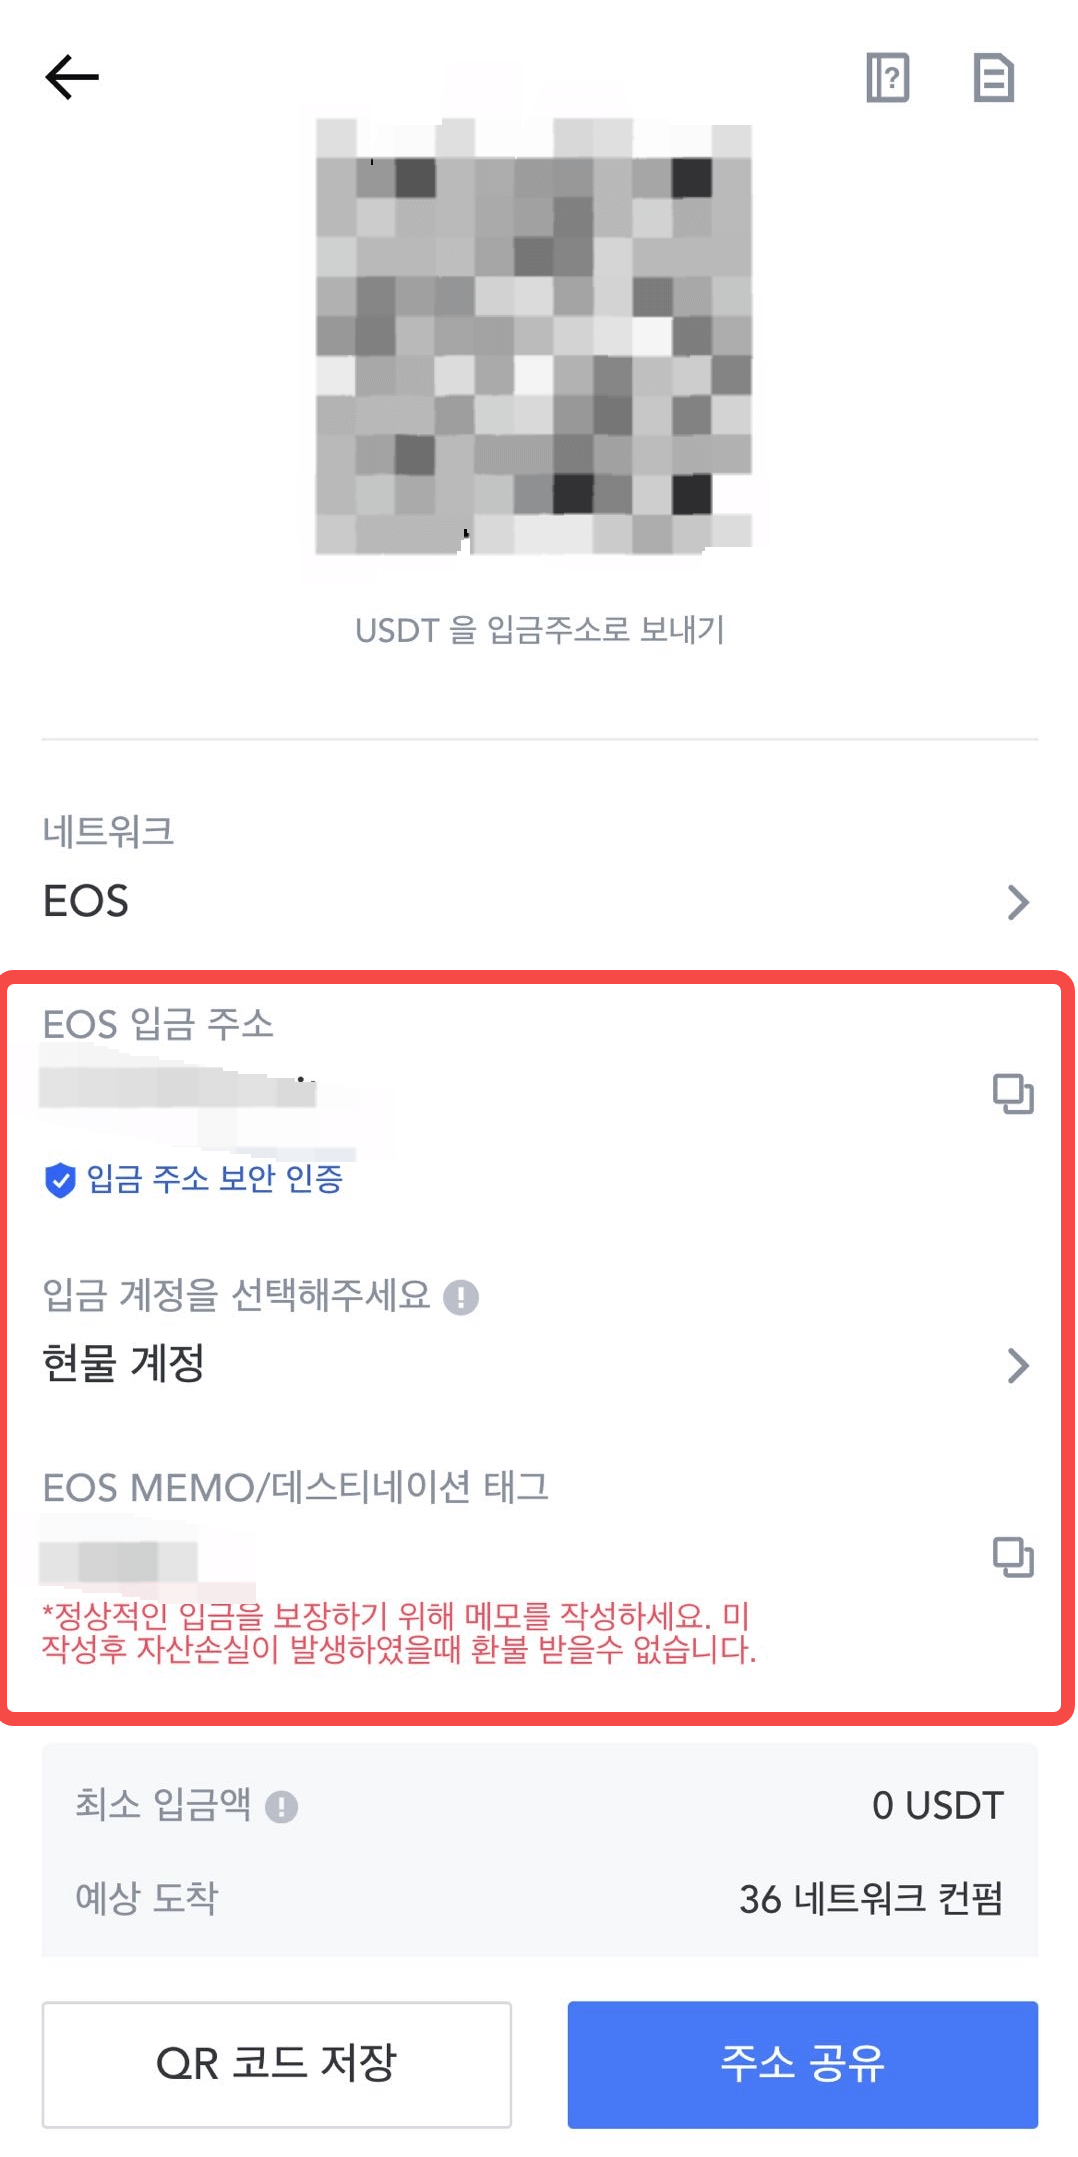Copy the EOS MEMO destination tag
The image size is (1078, 2157).
click(x=1012, y=1556)
